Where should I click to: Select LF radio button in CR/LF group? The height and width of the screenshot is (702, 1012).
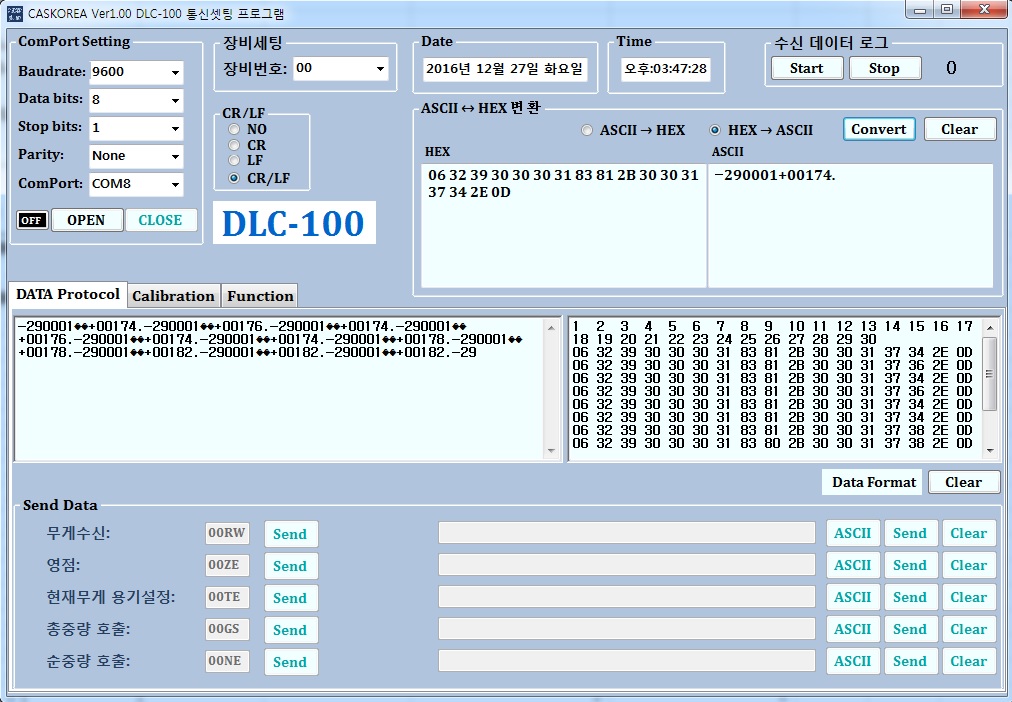pyautogui.click(x=234, y=160)
